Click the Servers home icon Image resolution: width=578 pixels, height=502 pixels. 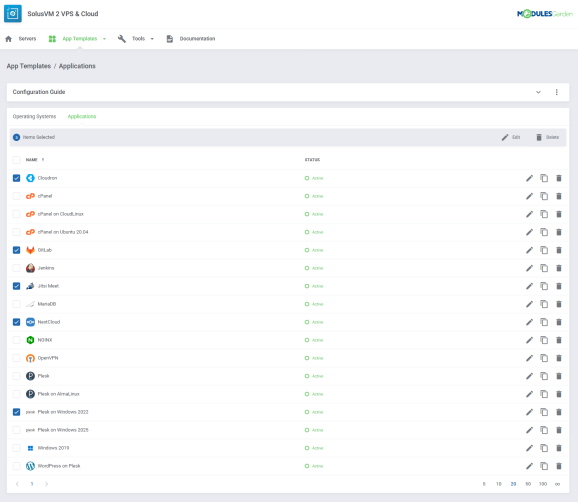click(x=8, y=39)
